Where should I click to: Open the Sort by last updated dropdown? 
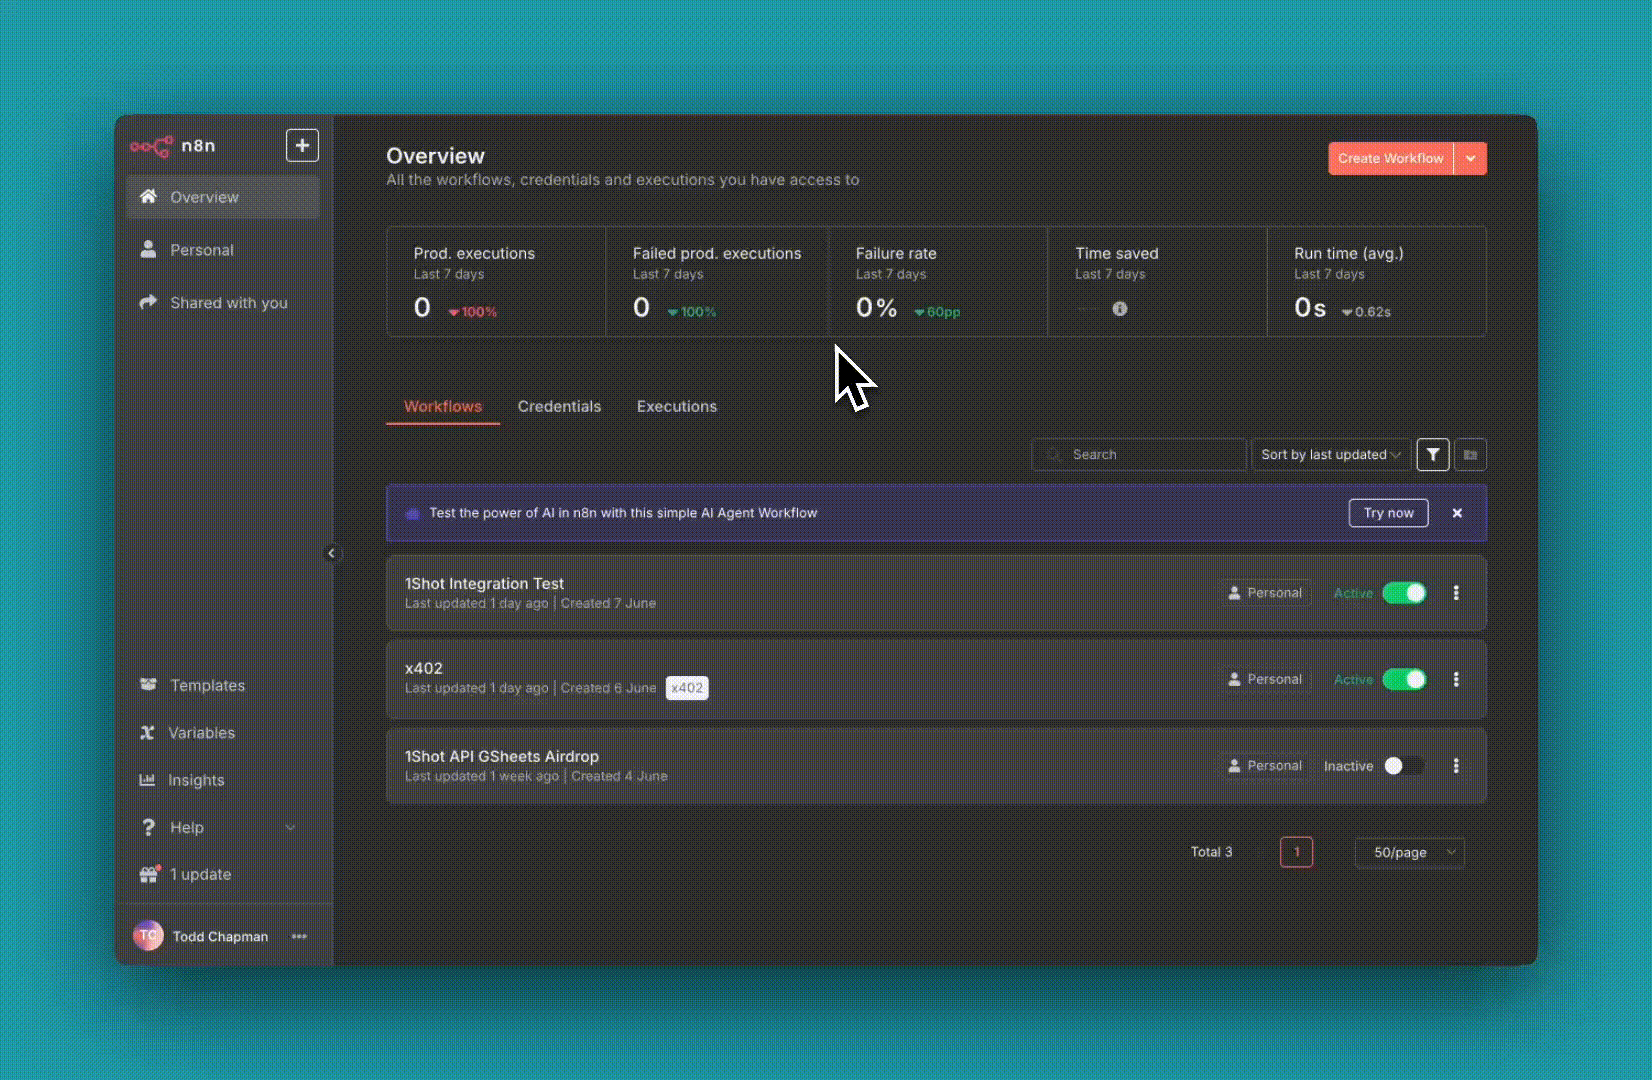(x=1330, y=454)
